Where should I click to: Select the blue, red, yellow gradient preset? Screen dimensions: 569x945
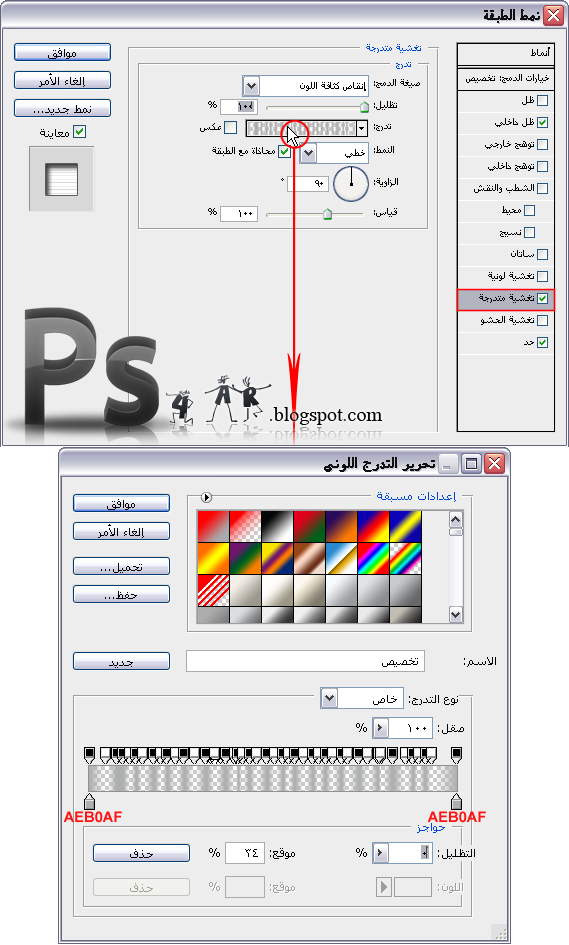pyautogui.click(x=374, y=526)
